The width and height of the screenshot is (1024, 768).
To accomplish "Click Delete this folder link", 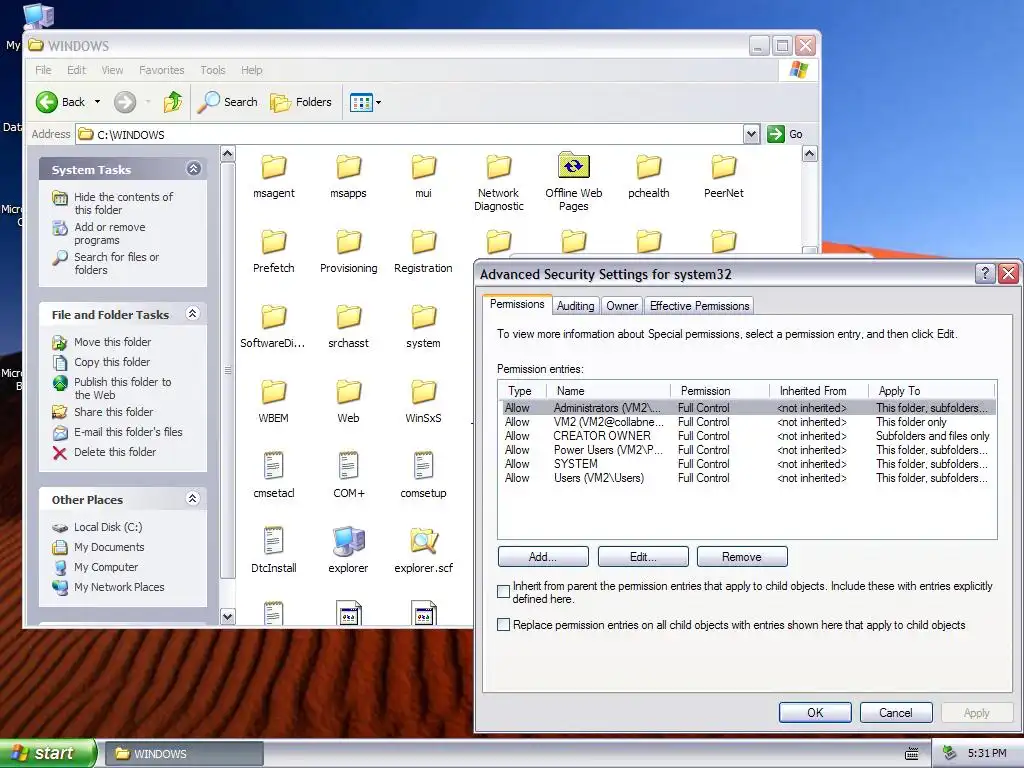I will click(115, 452).
